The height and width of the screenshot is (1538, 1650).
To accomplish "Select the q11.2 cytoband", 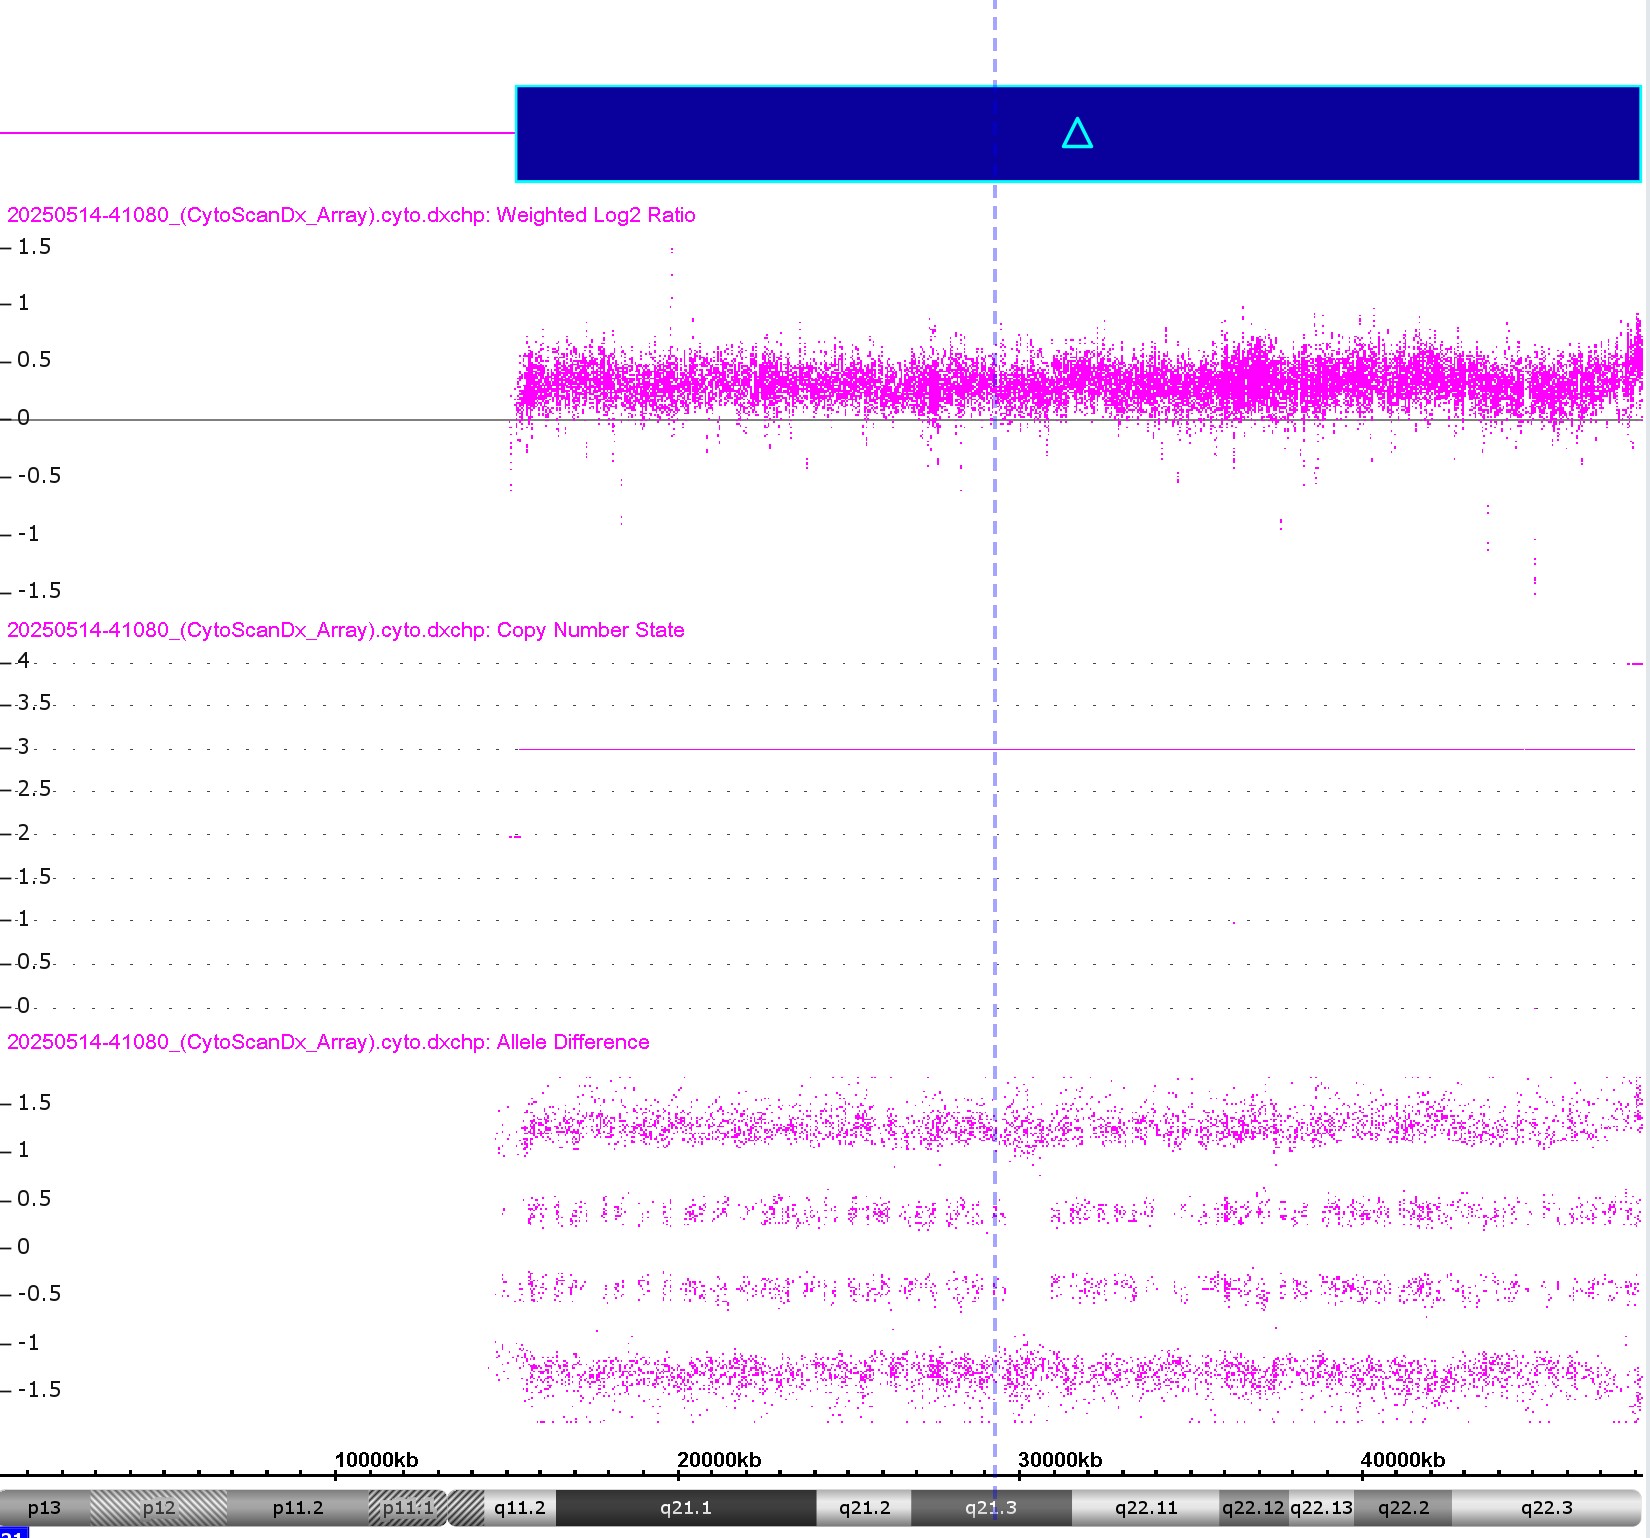I will pyautogui.click(x=519, y=1508).
